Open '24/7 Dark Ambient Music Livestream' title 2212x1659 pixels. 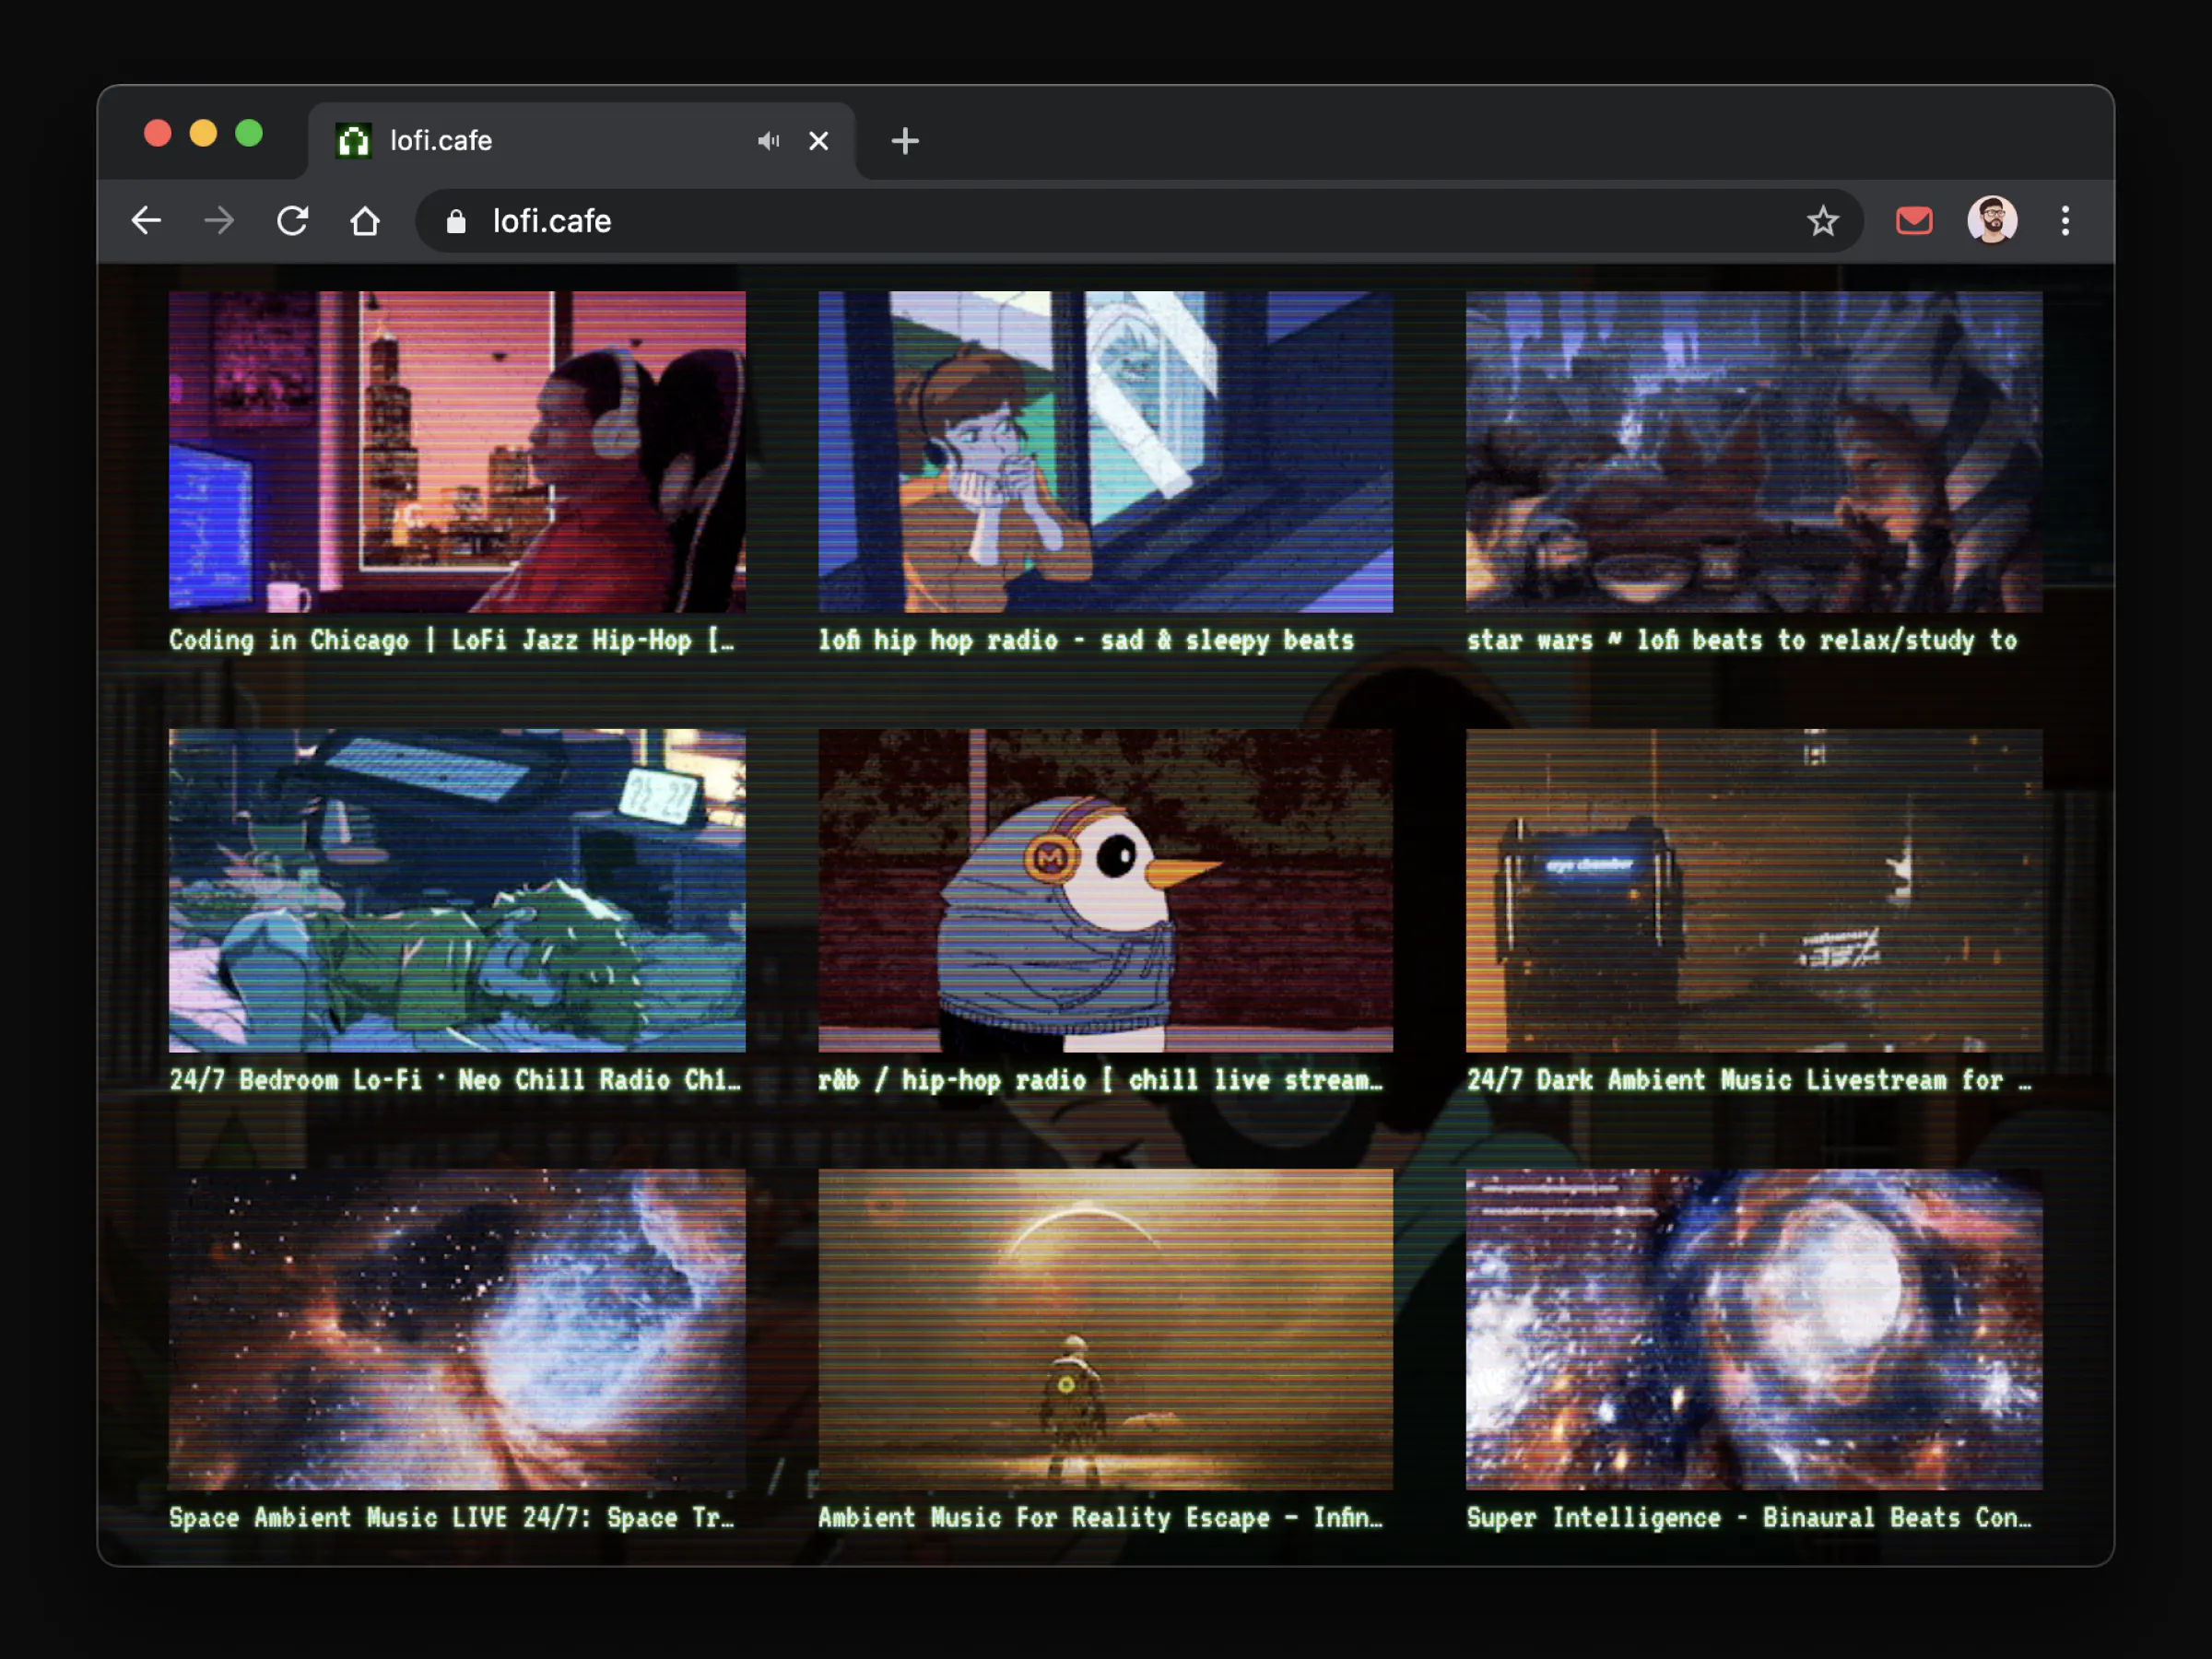click(x=1749, y=1080)
